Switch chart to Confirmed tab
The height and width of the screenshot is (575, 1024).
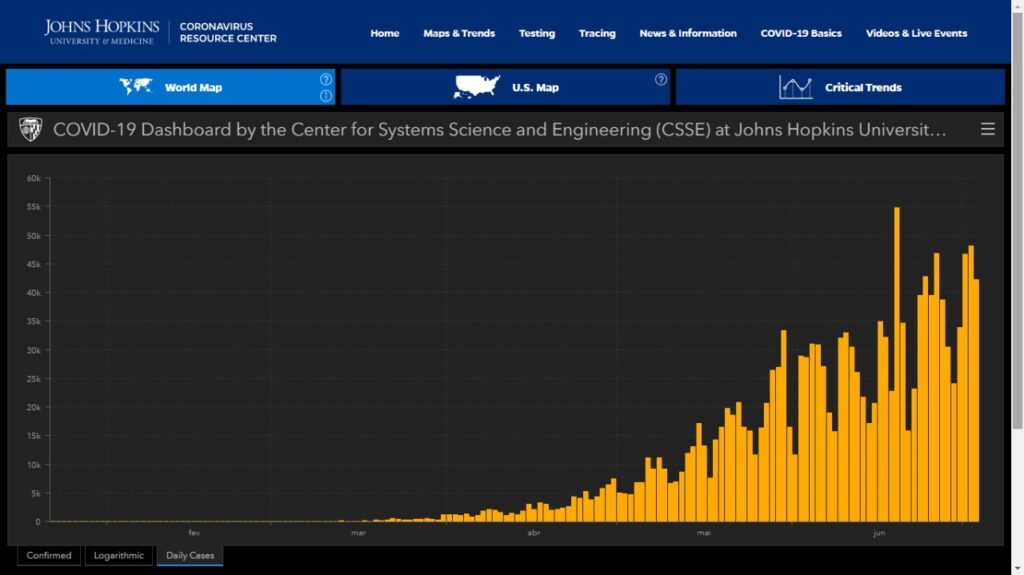click(x=49, y=555)
